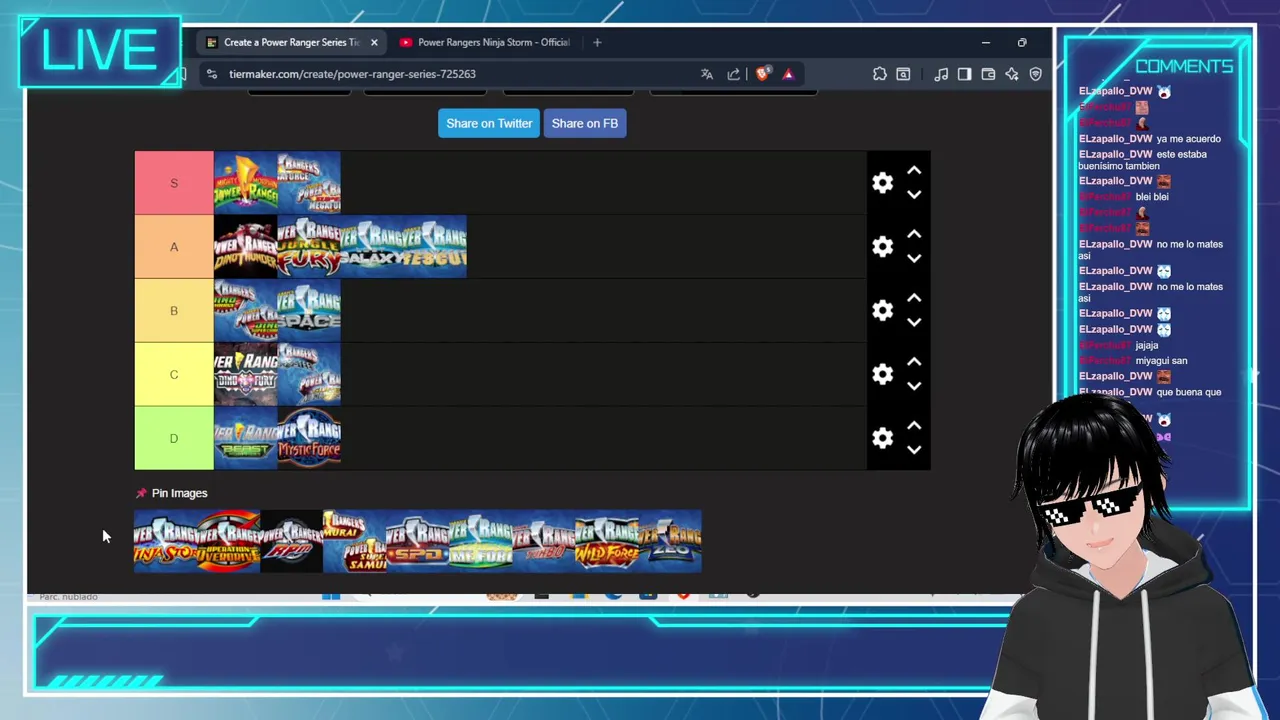Open the extensions puzzle icon

click(x=879, y=74)
